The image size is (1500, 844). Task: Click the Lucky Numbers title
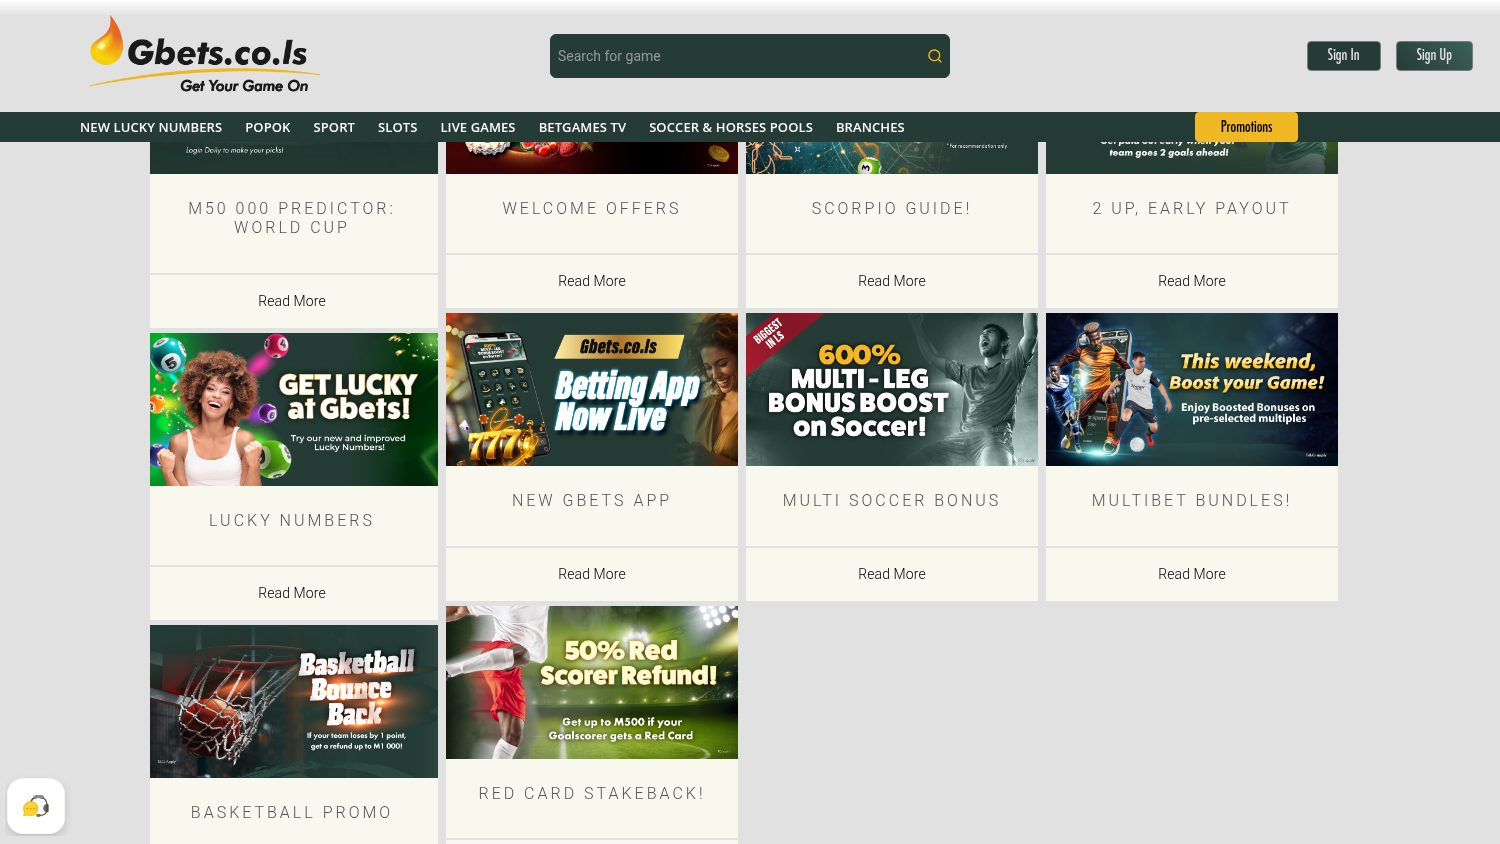pyautogui.click(x=292, y=520)
